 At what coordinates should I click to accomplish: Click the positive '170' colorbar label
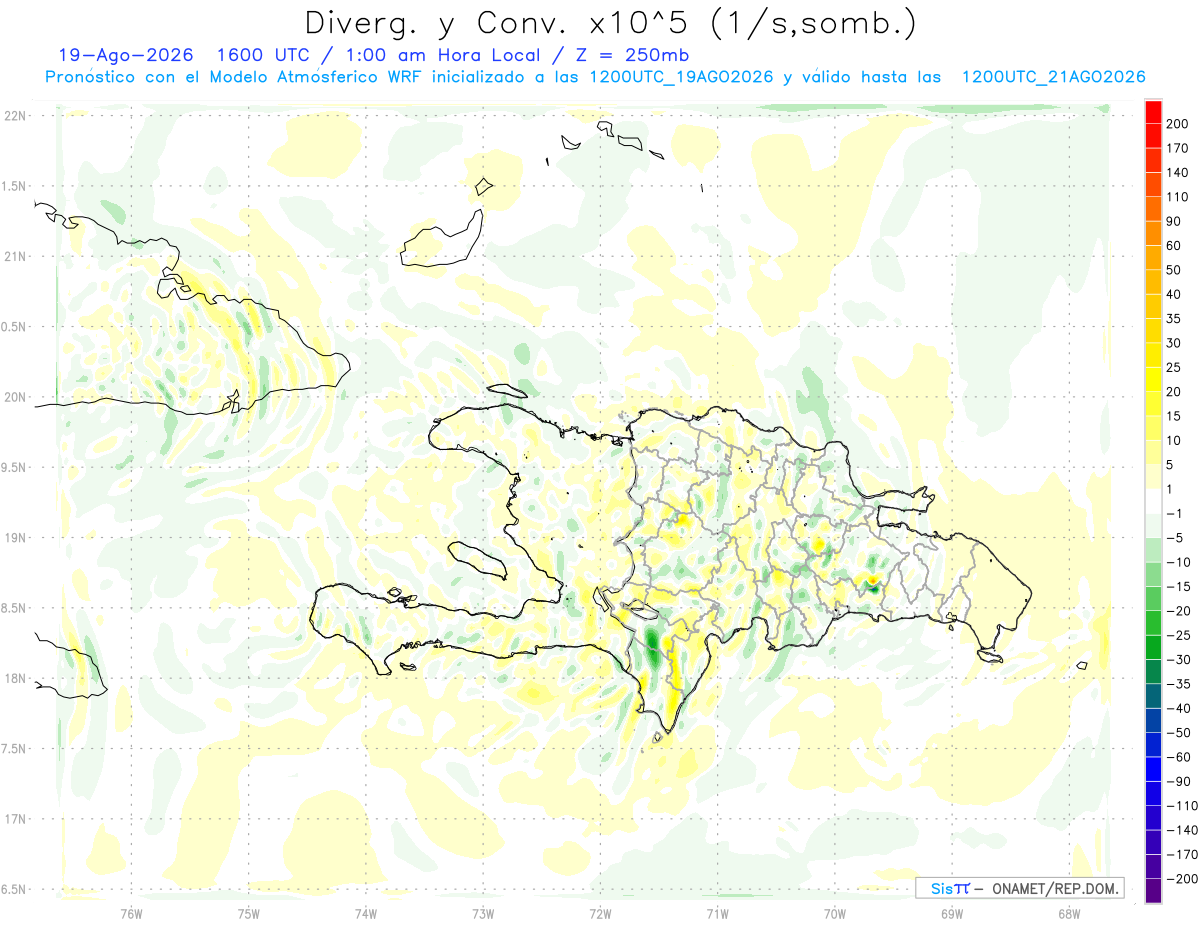[1177, 148]
